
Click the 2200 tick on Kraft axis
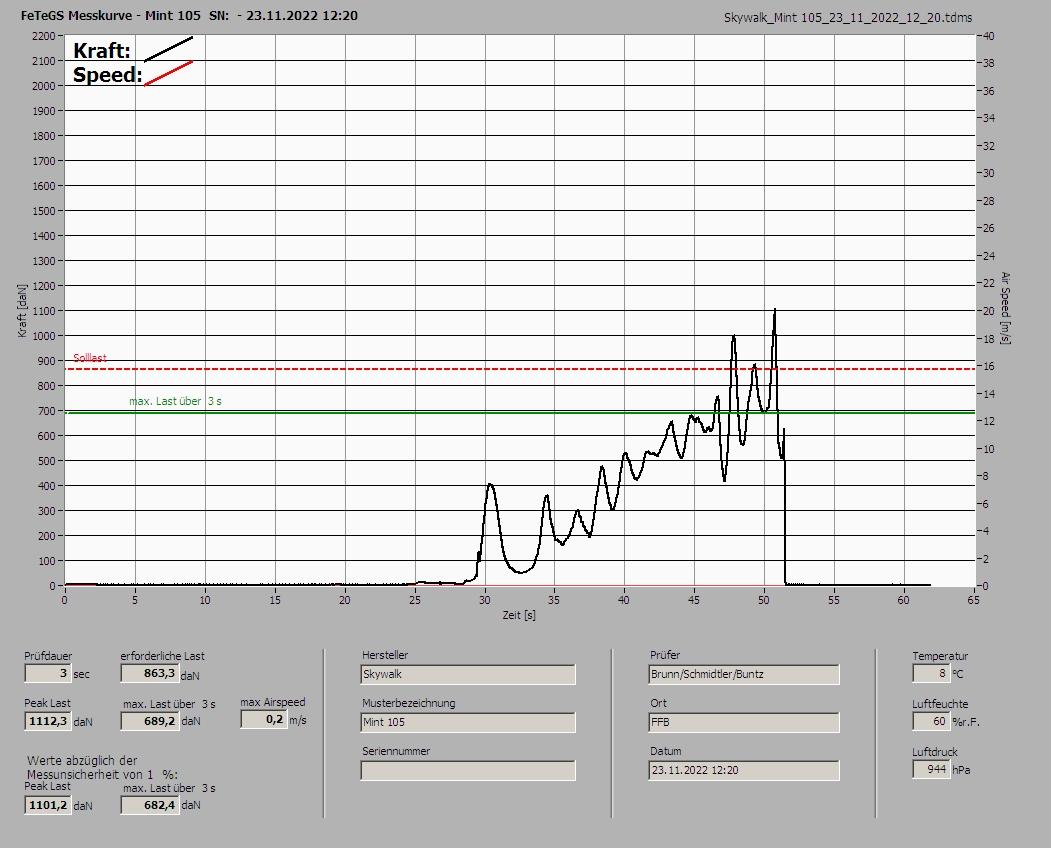point(43,36)
